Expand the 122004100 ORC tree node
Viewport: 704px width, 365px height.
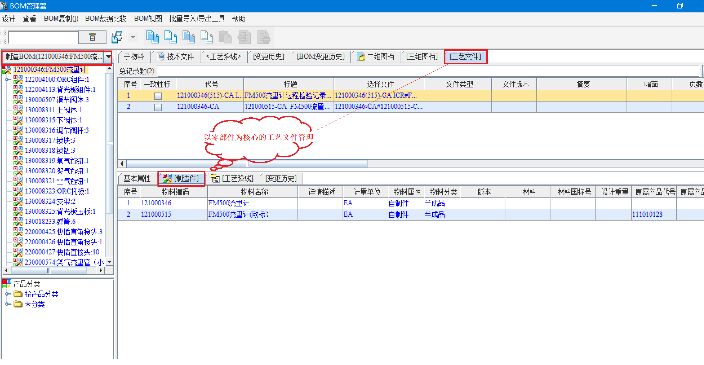8,79
